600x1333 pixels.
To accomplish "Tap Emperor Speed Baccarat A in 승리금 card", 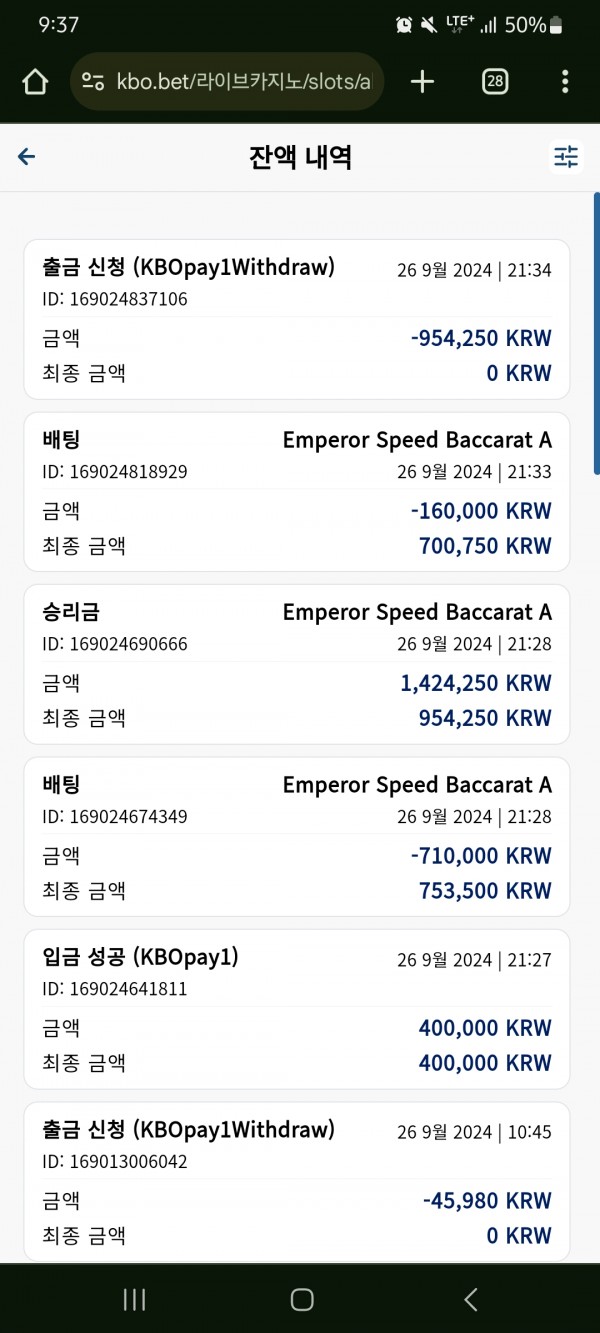I will click(417, 613).
